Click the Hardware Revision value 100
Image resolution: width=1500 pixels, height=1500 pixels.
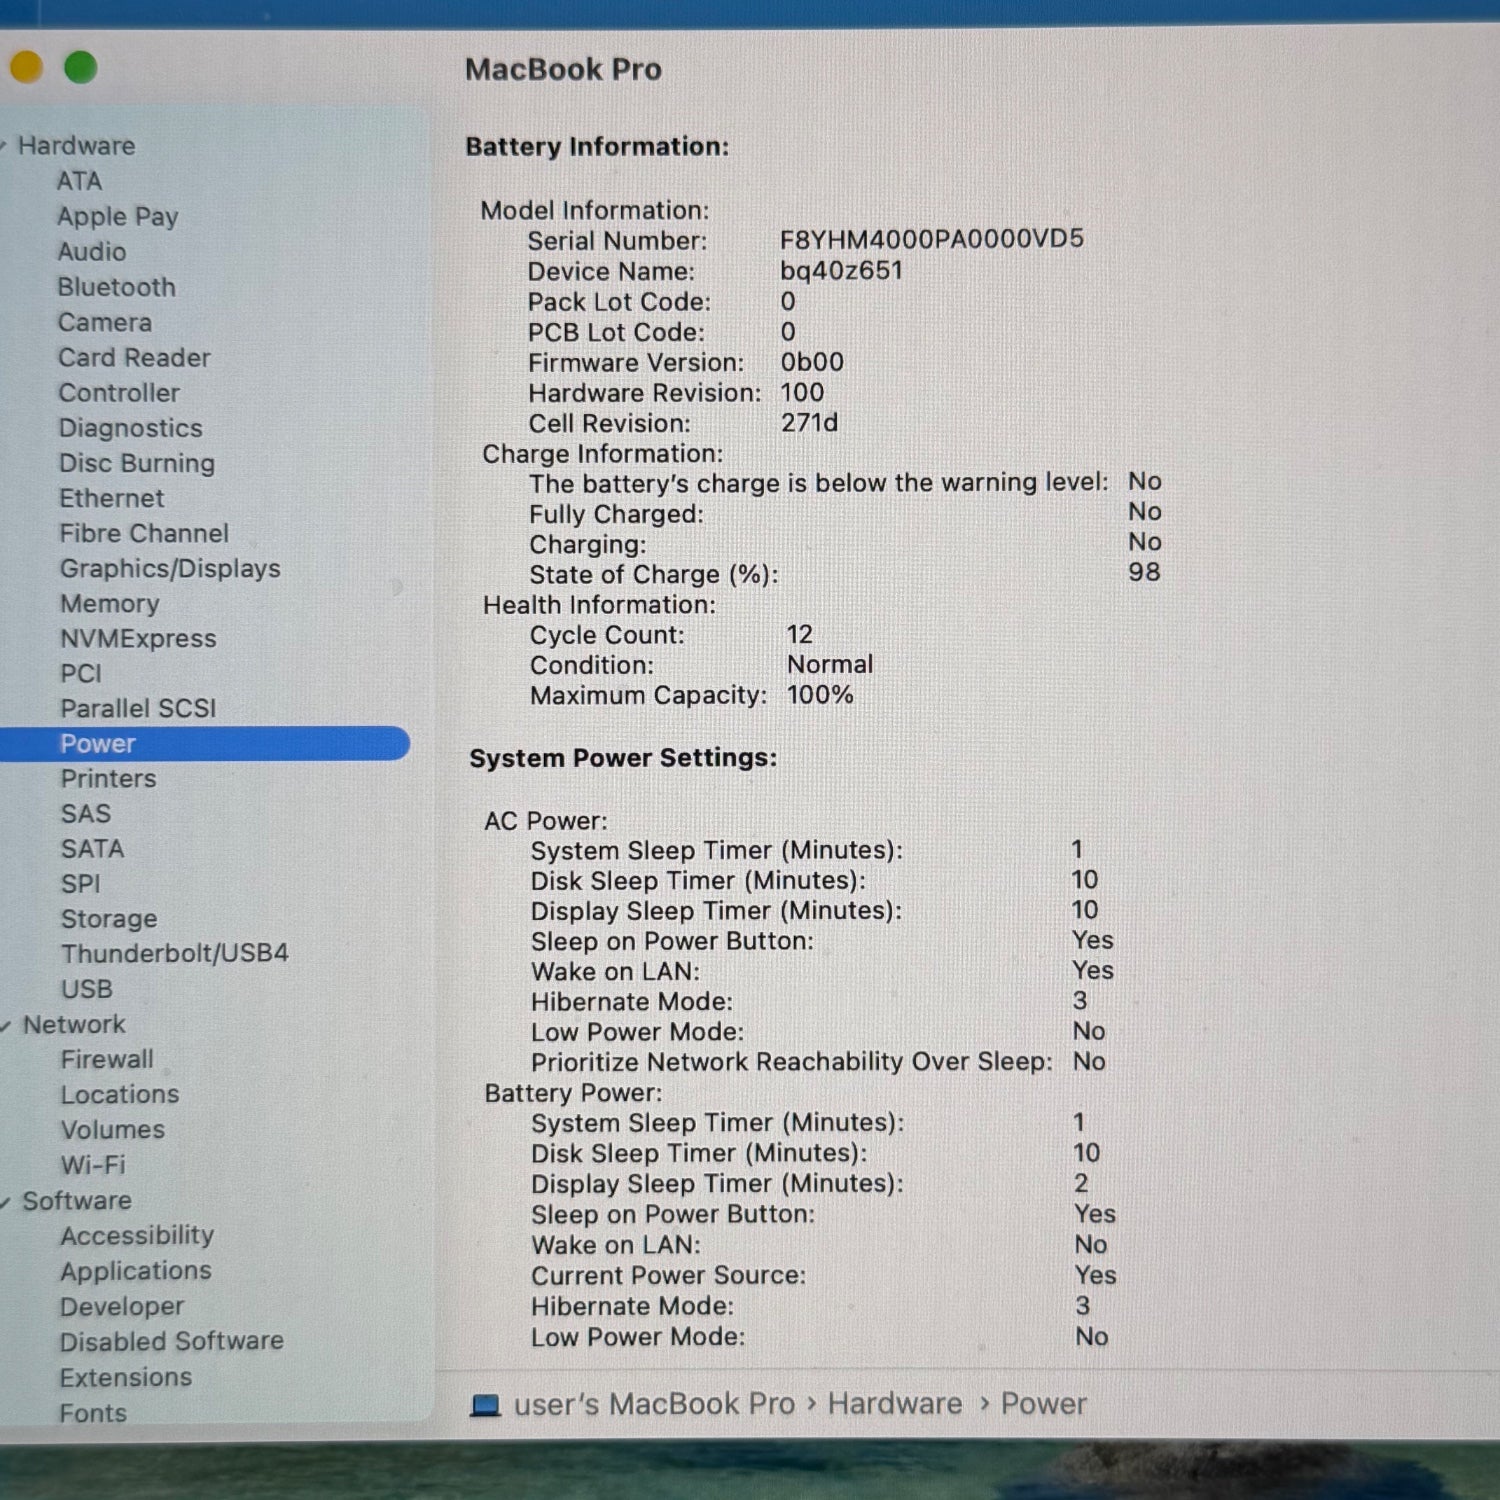pyautogui.click(x=803, y=393)
